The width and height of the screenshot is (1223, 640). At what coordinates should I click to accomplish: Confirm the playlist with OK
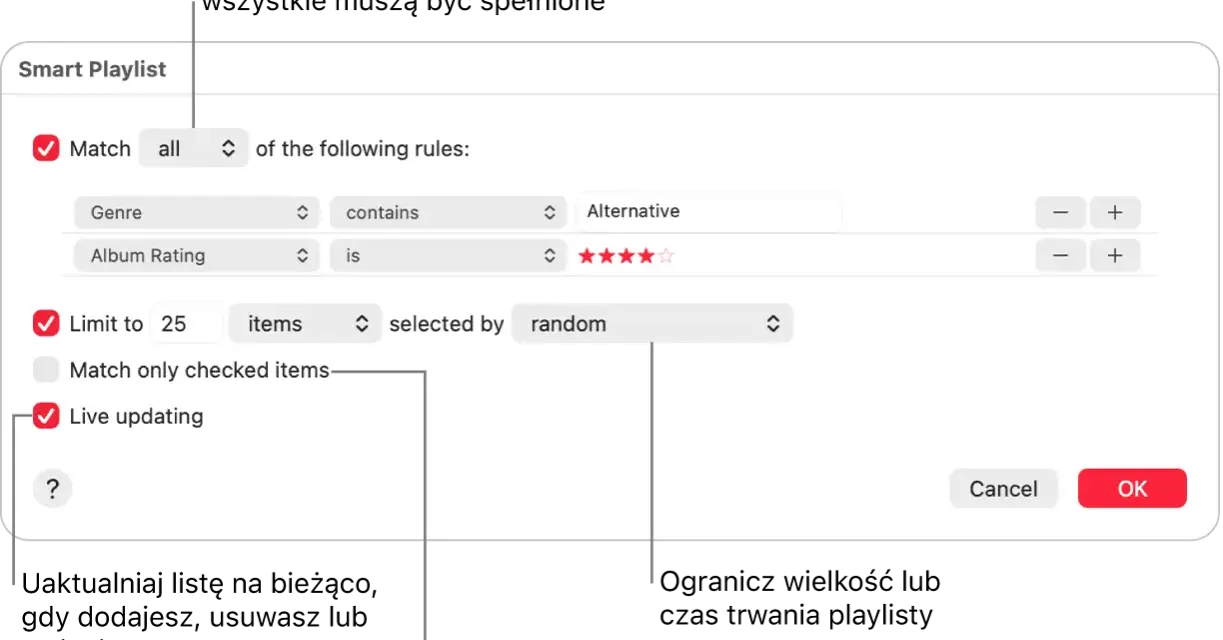tap(1132, 489)
